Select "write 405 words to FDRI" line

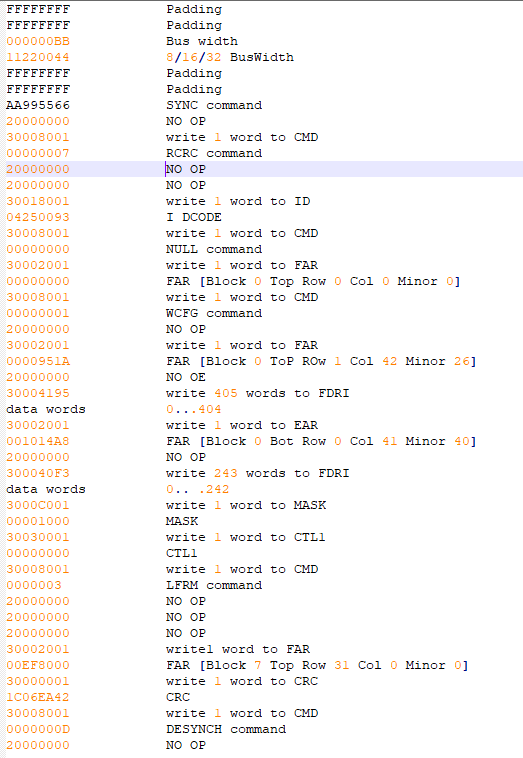pos(258,393)
